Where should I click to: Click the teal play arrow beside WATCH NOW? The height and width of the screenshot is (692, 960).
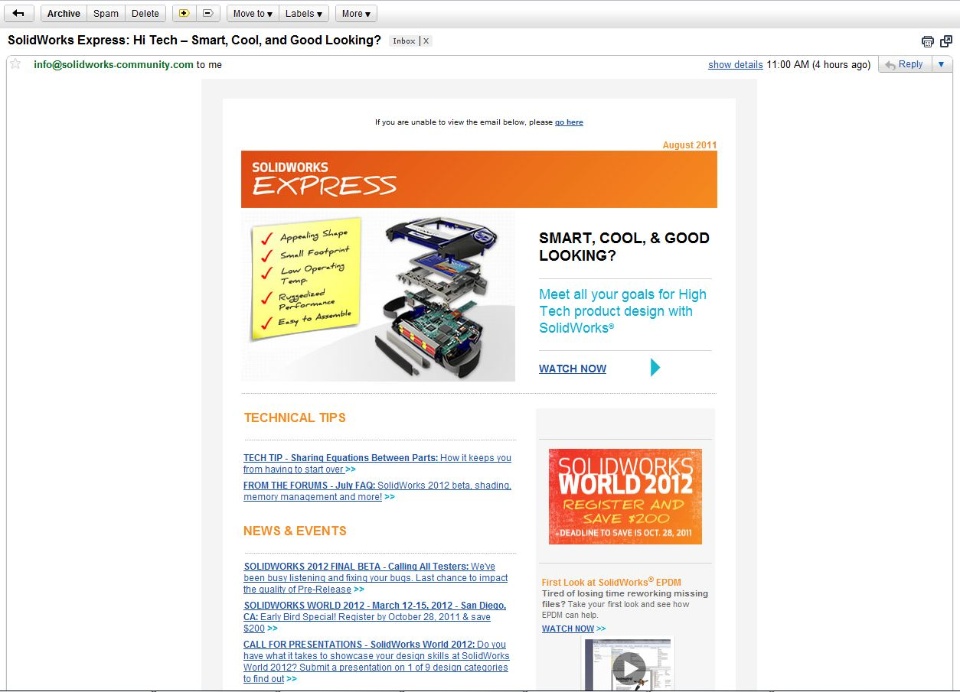pos(655,367)
